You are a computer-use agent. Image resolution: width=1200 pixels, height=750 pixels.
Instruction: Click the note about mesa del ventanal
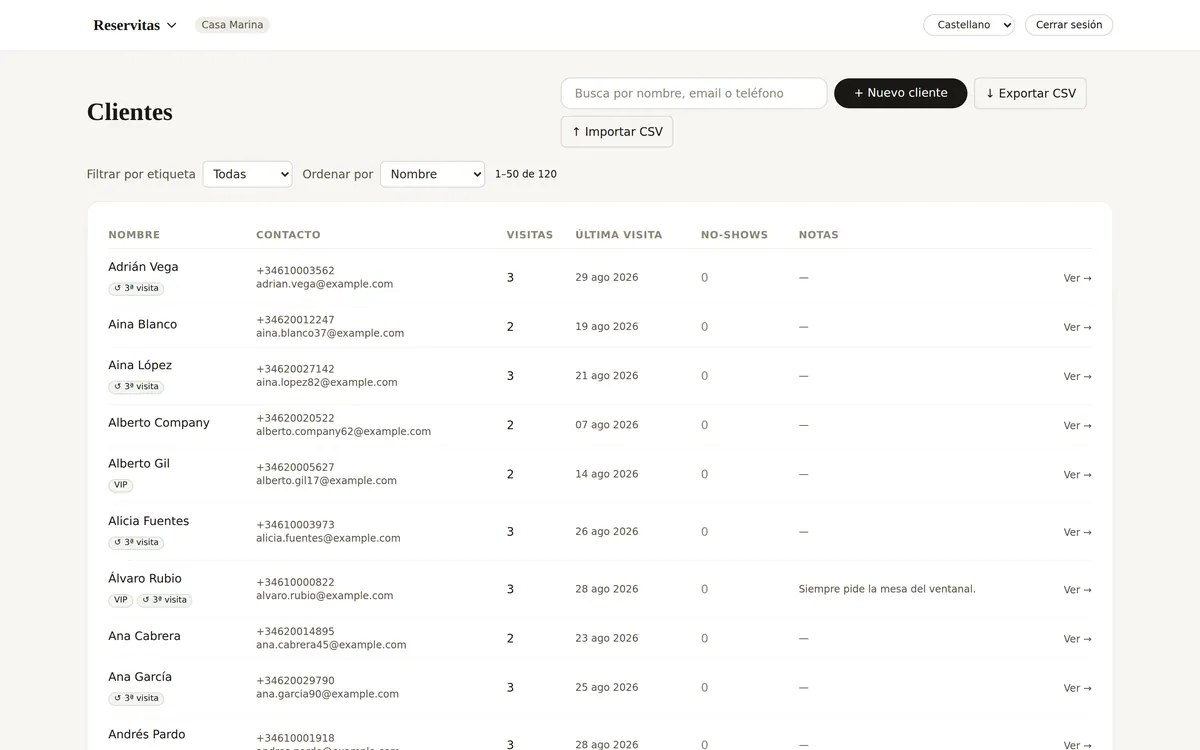[x=887, y=589]
